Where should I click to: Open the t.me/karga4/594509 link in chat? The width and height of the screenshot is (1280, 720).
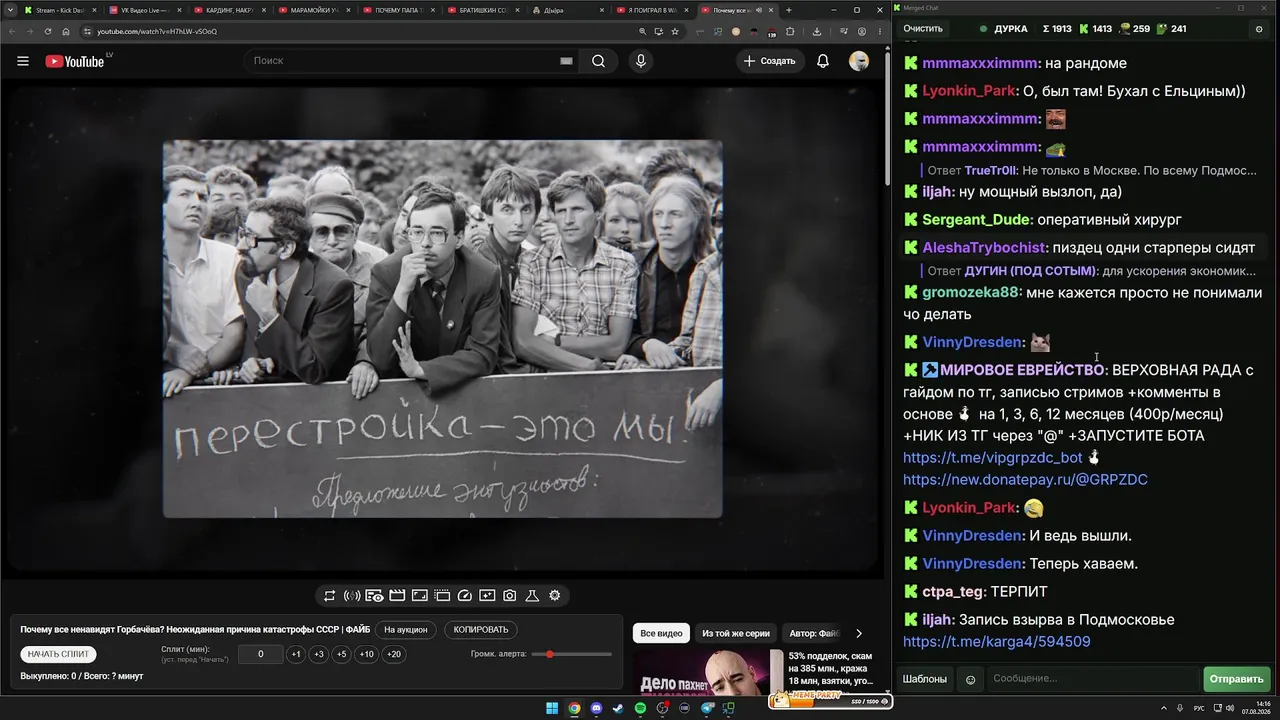997,642
